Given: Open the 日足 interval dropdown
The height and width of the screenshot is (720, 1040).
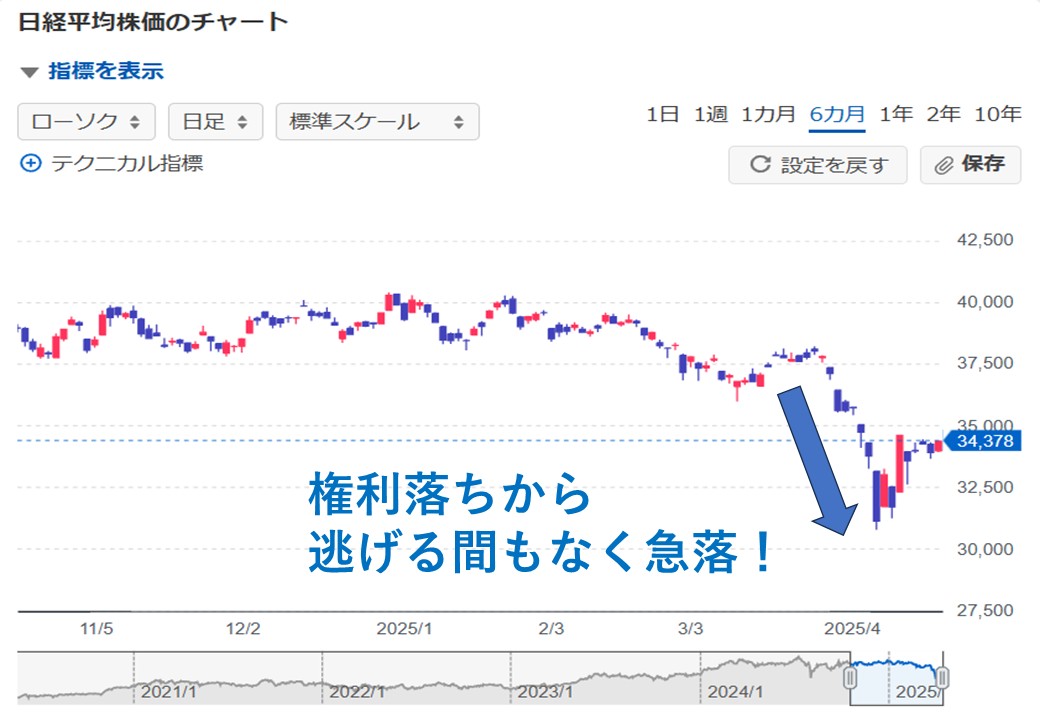Looking at the screenshot, I should pos(216,121).
